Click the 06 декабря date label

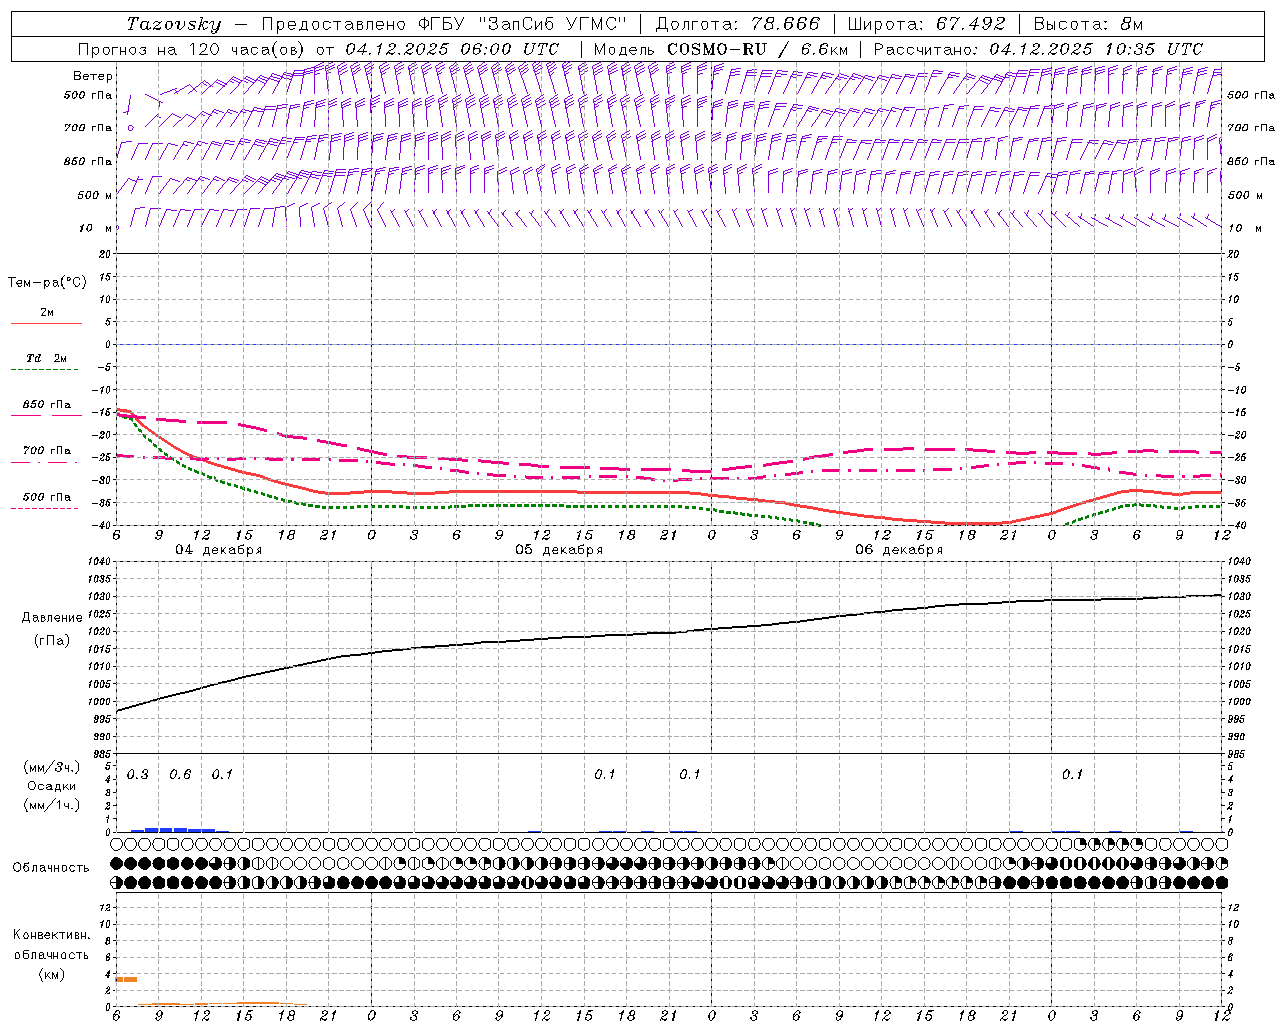click(899, 550)
